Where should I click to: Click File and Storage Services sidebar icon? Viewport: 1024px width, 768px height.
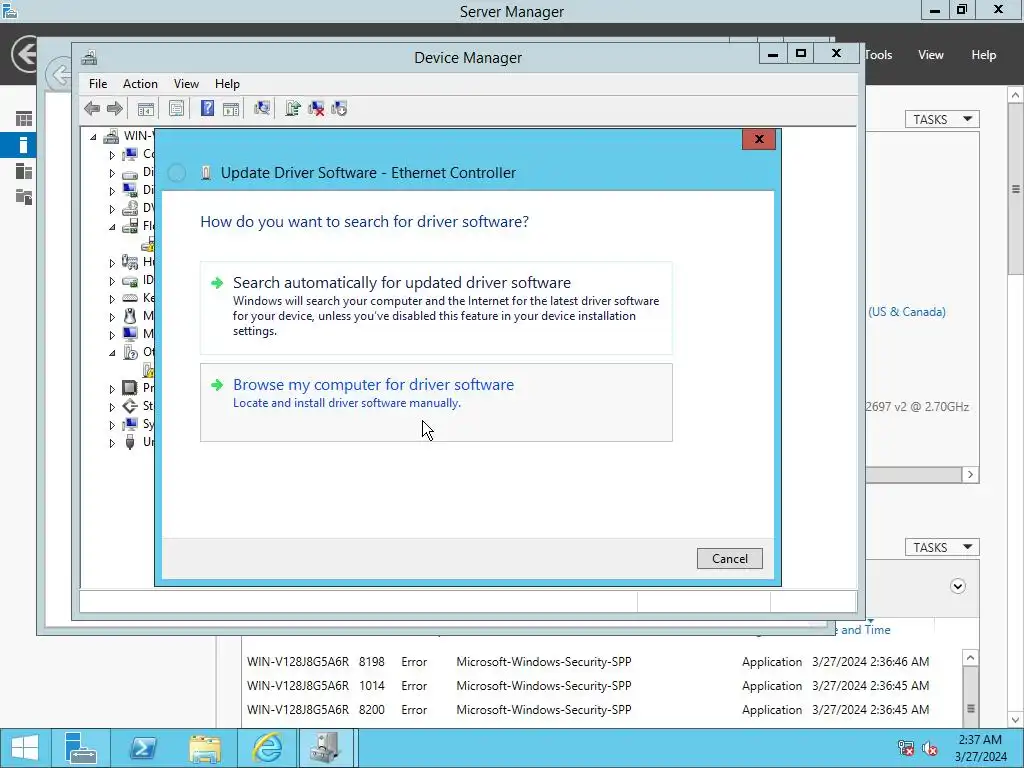[24, 197]
